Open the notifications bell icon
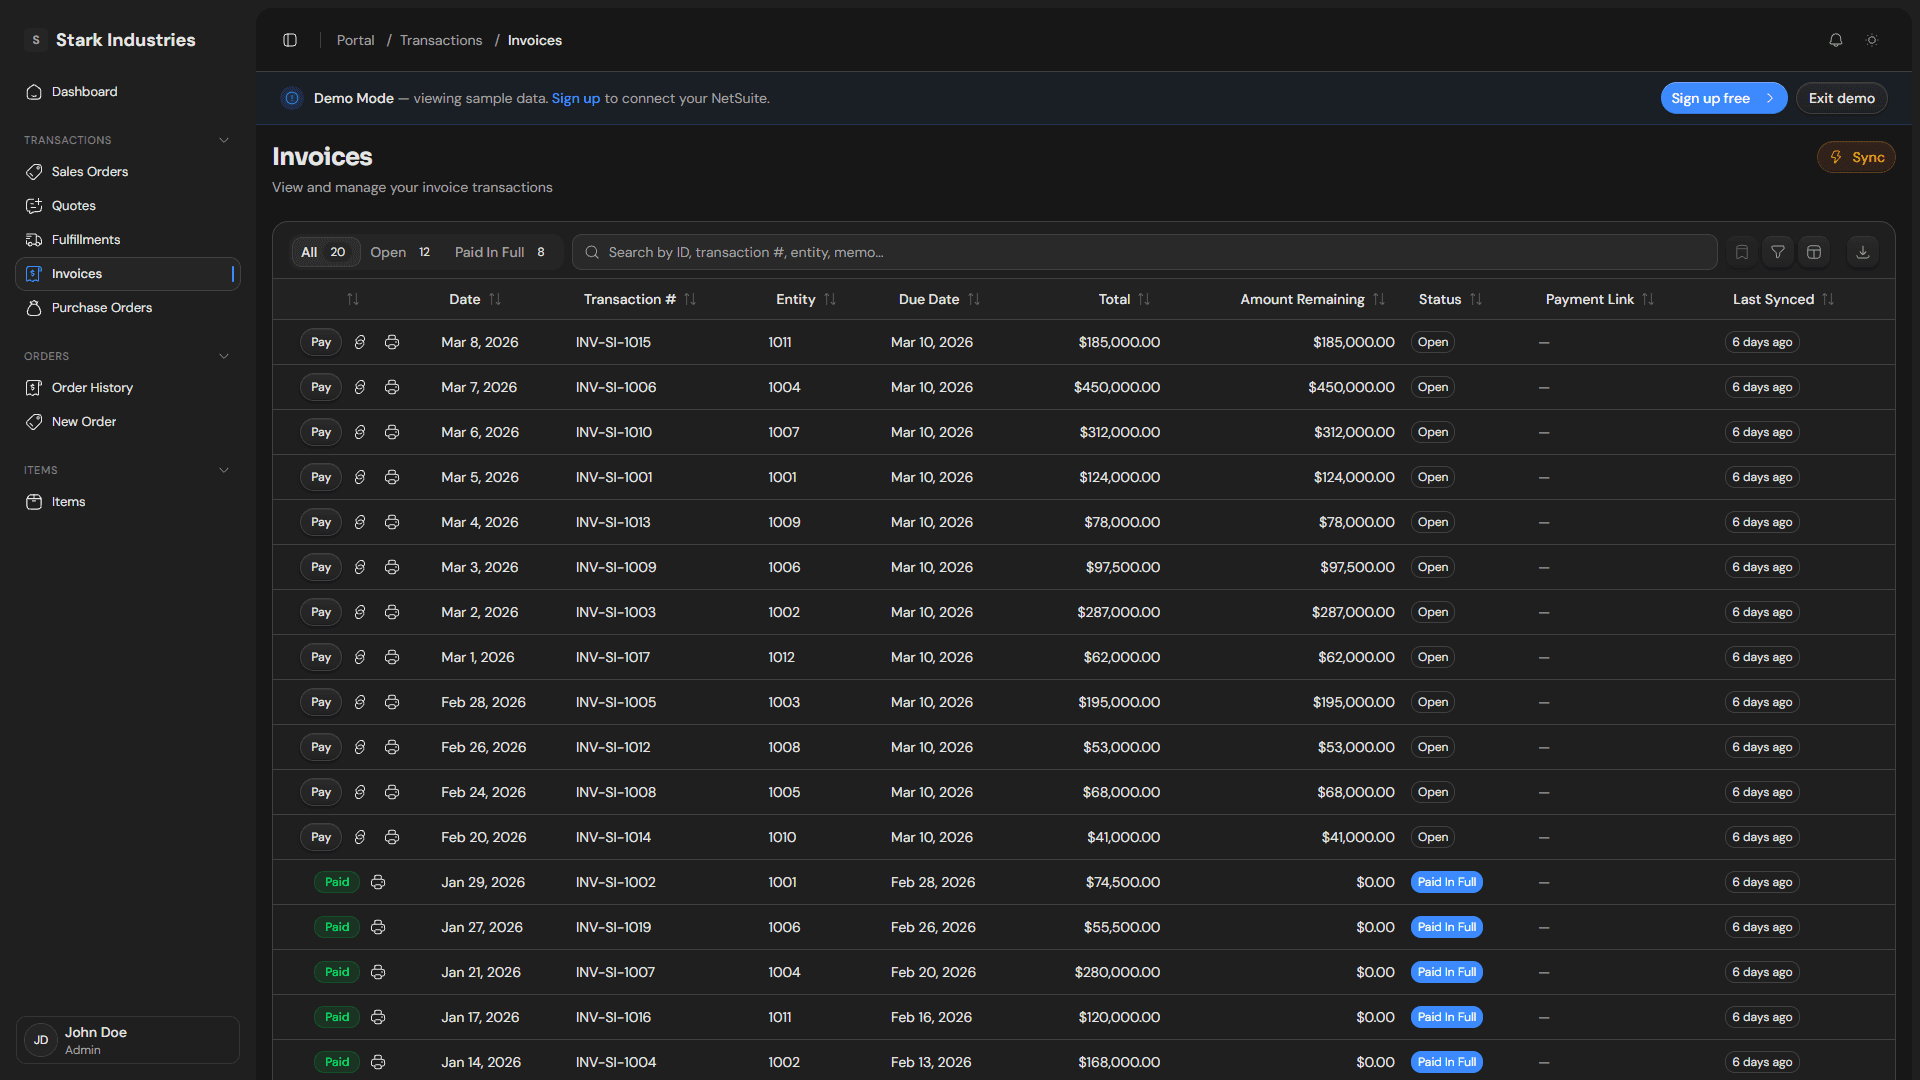Image resolution: width=1920 pixels, height=1080 pixels. tap(1836, 40)
